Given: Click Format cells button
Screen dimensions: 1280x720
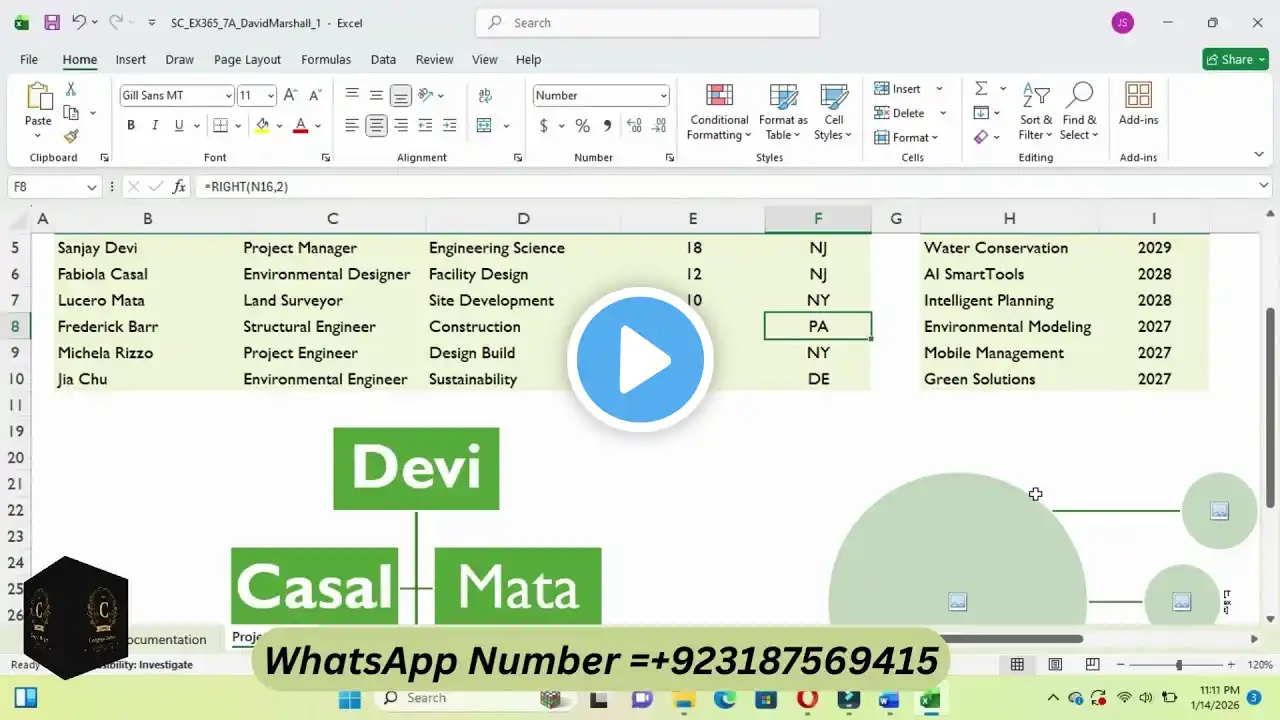Looking at the screenshot, I should pos(906,137).
